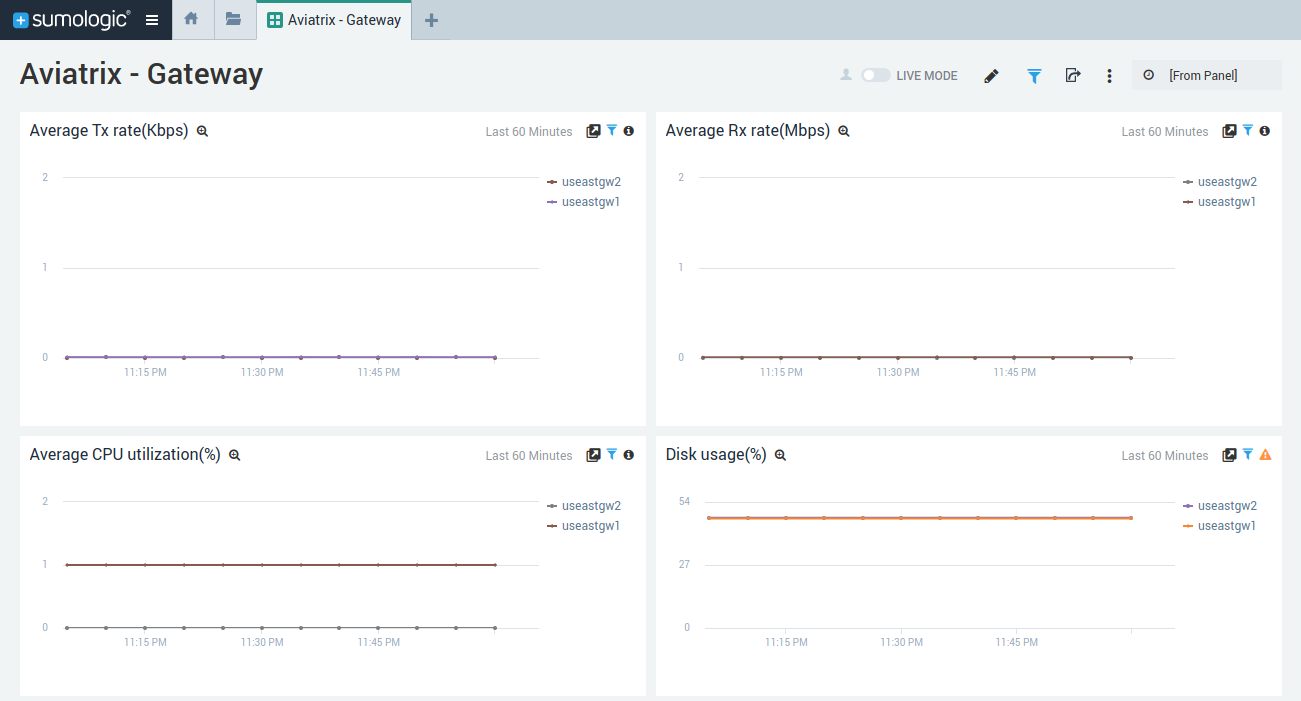Filter the Average Tx rate panel
The image size is (1301, 701).
point(612,130)
